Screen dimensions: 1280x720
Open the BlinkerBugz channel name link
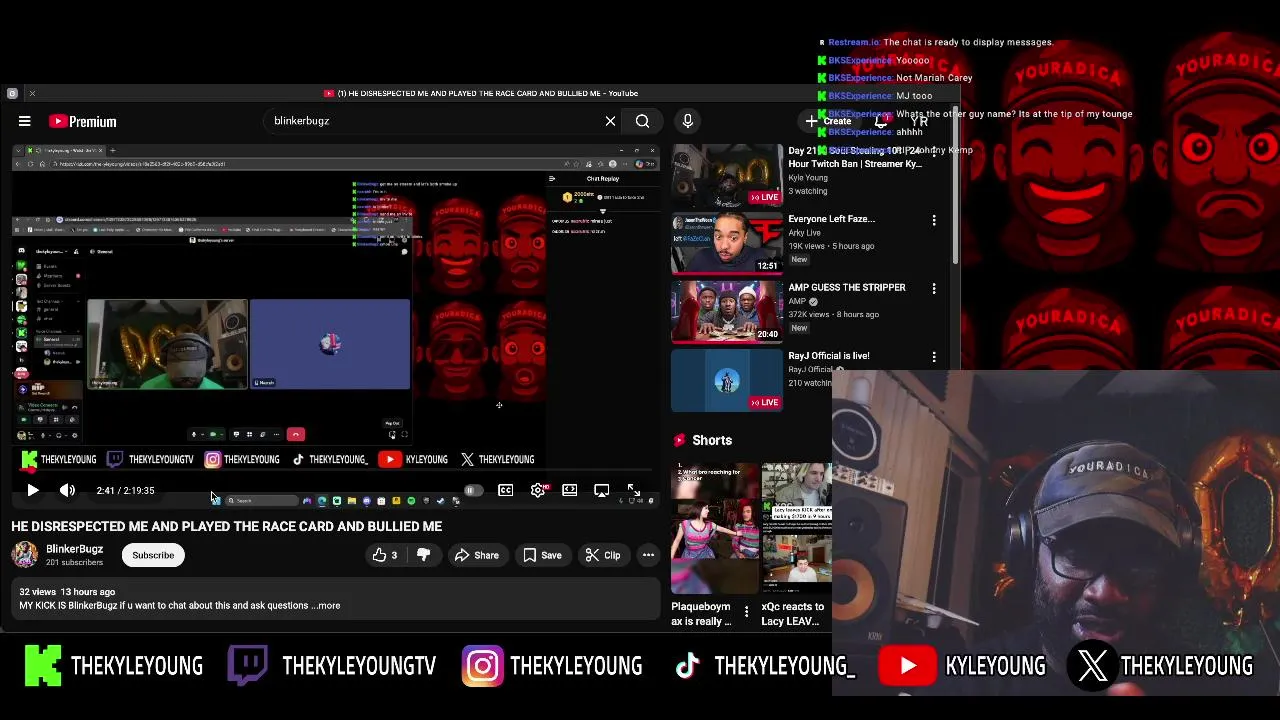74,549
